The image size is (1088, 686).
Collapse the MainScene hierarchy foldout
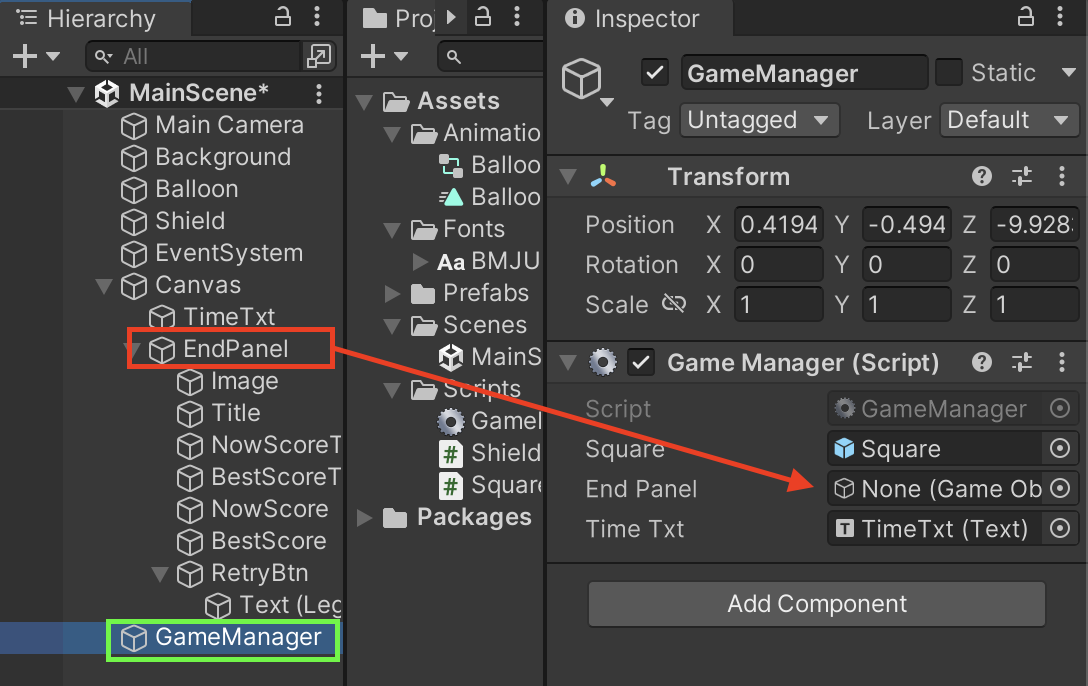pyautogui.click(x=76, y=94)
